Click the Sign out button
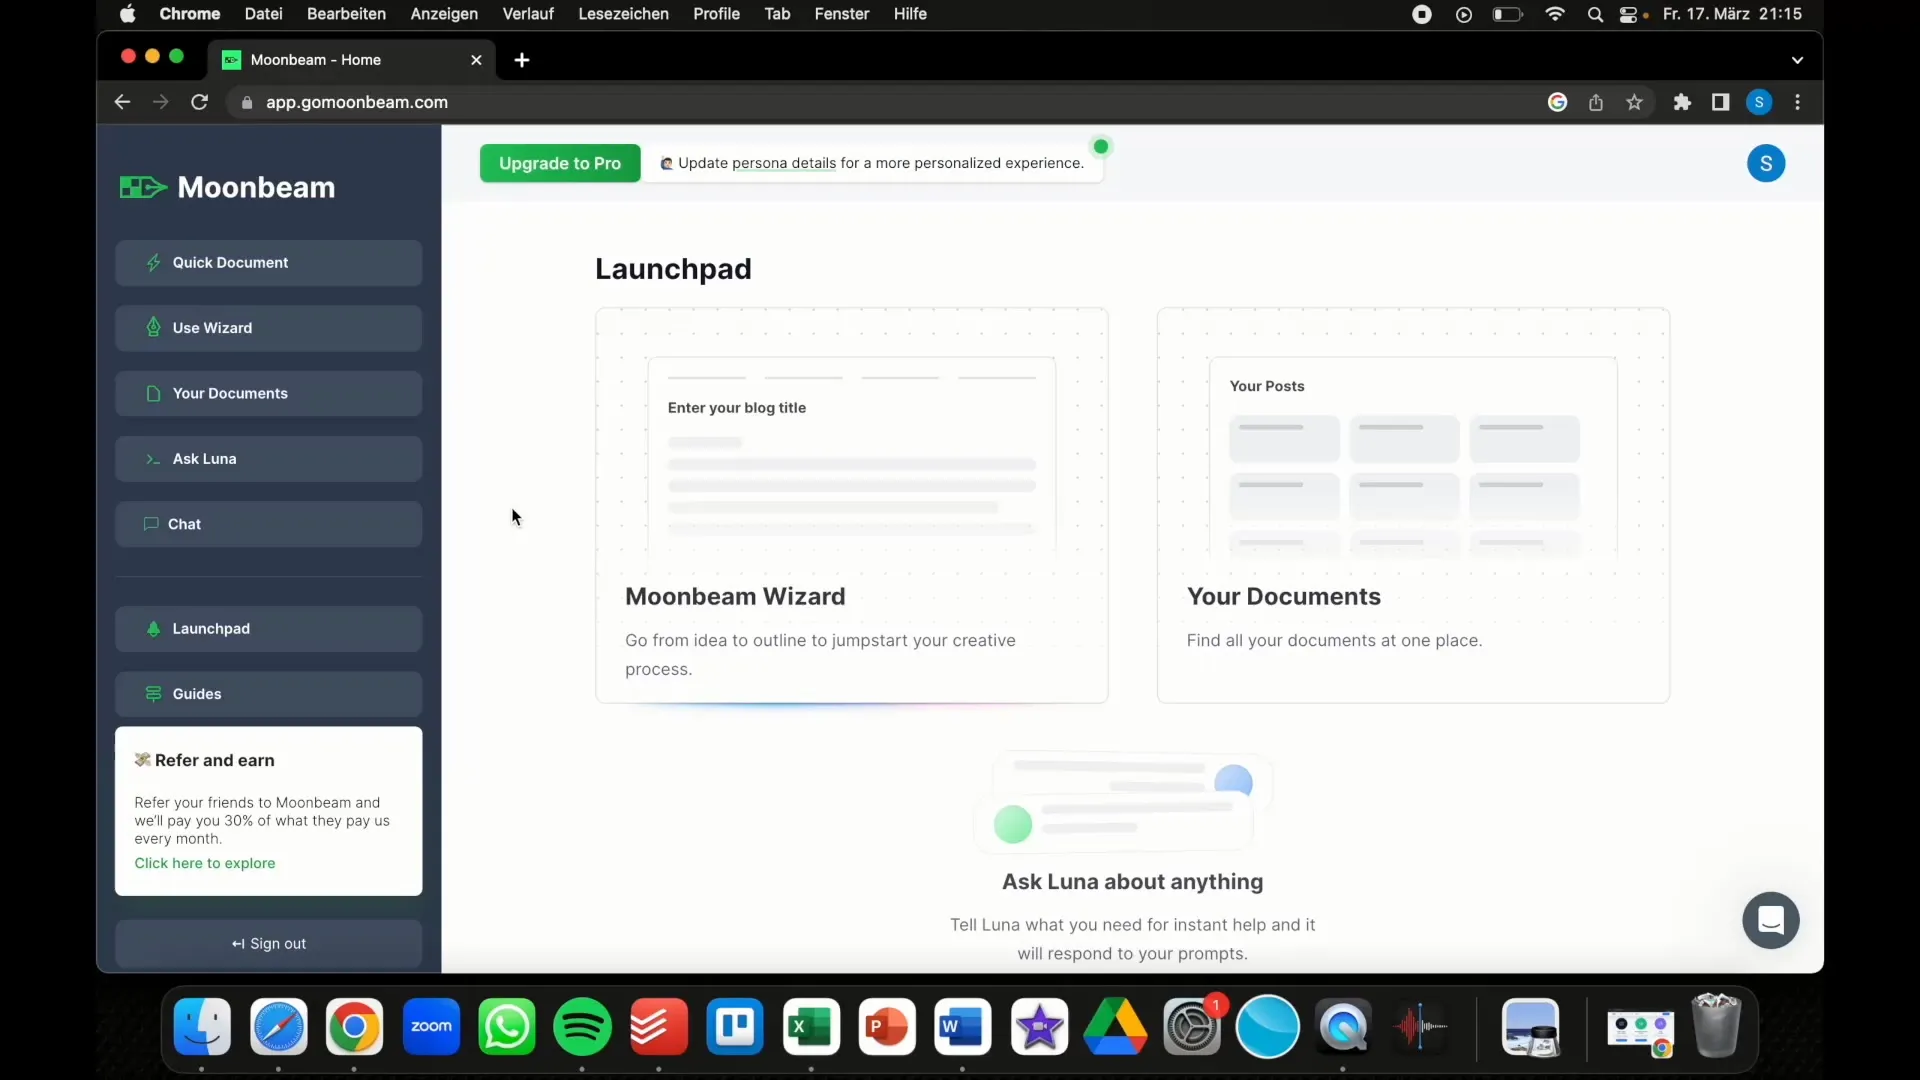The height and width of the screenshot is (1080, 1920). pyautogui.click(x=269, y=943)
